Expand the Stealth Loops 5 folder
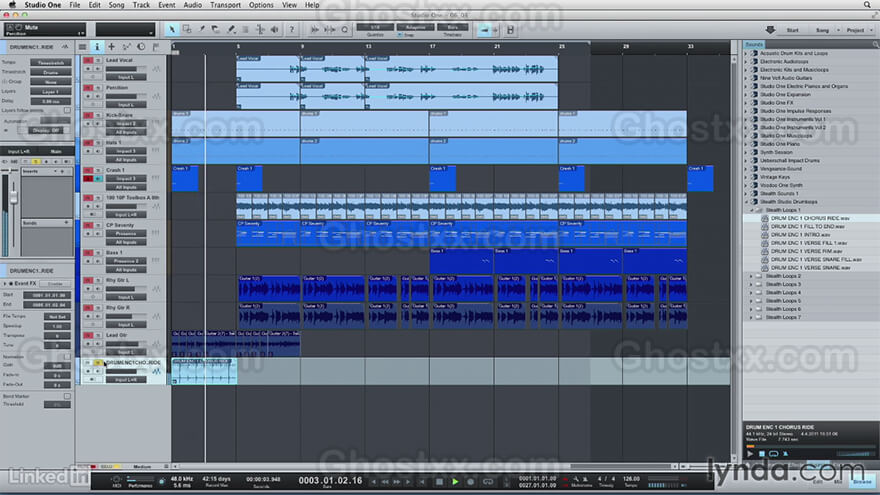The width and height of the screenshot is (880, 495). (x=751, y=301)
